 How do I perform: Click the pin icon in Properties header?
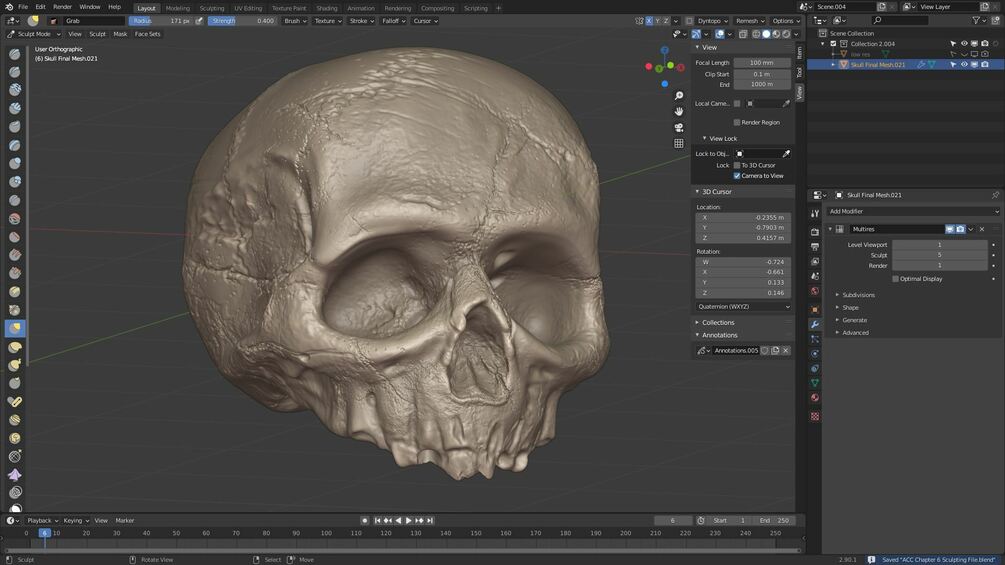995,195
